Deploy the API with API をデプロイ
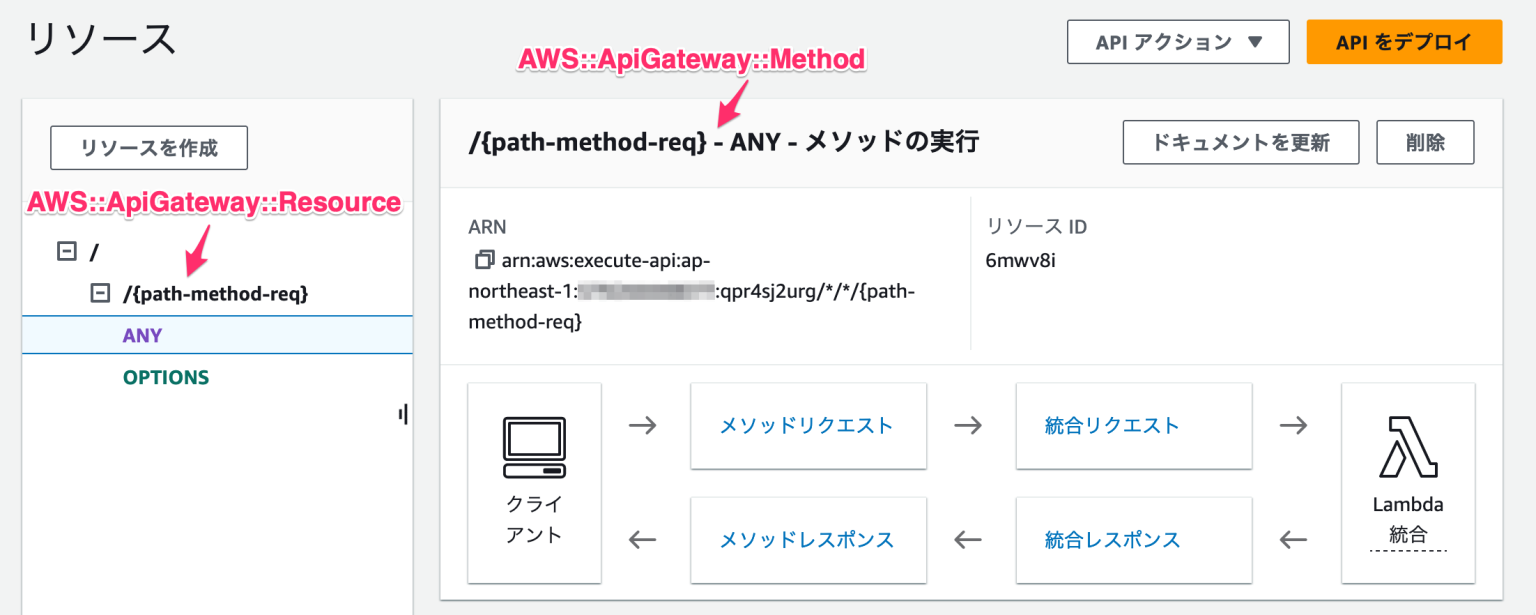Screen dimensions: 1536x615 pyautogui.click(x=1404, y=41)
